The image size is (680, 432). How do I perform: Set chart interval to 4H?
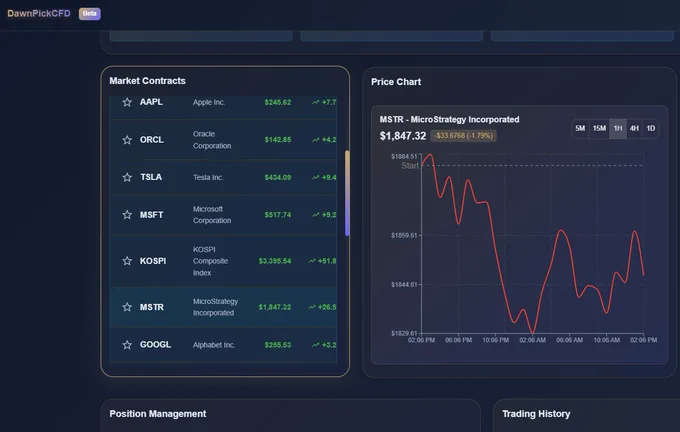[x=634, y=128]
